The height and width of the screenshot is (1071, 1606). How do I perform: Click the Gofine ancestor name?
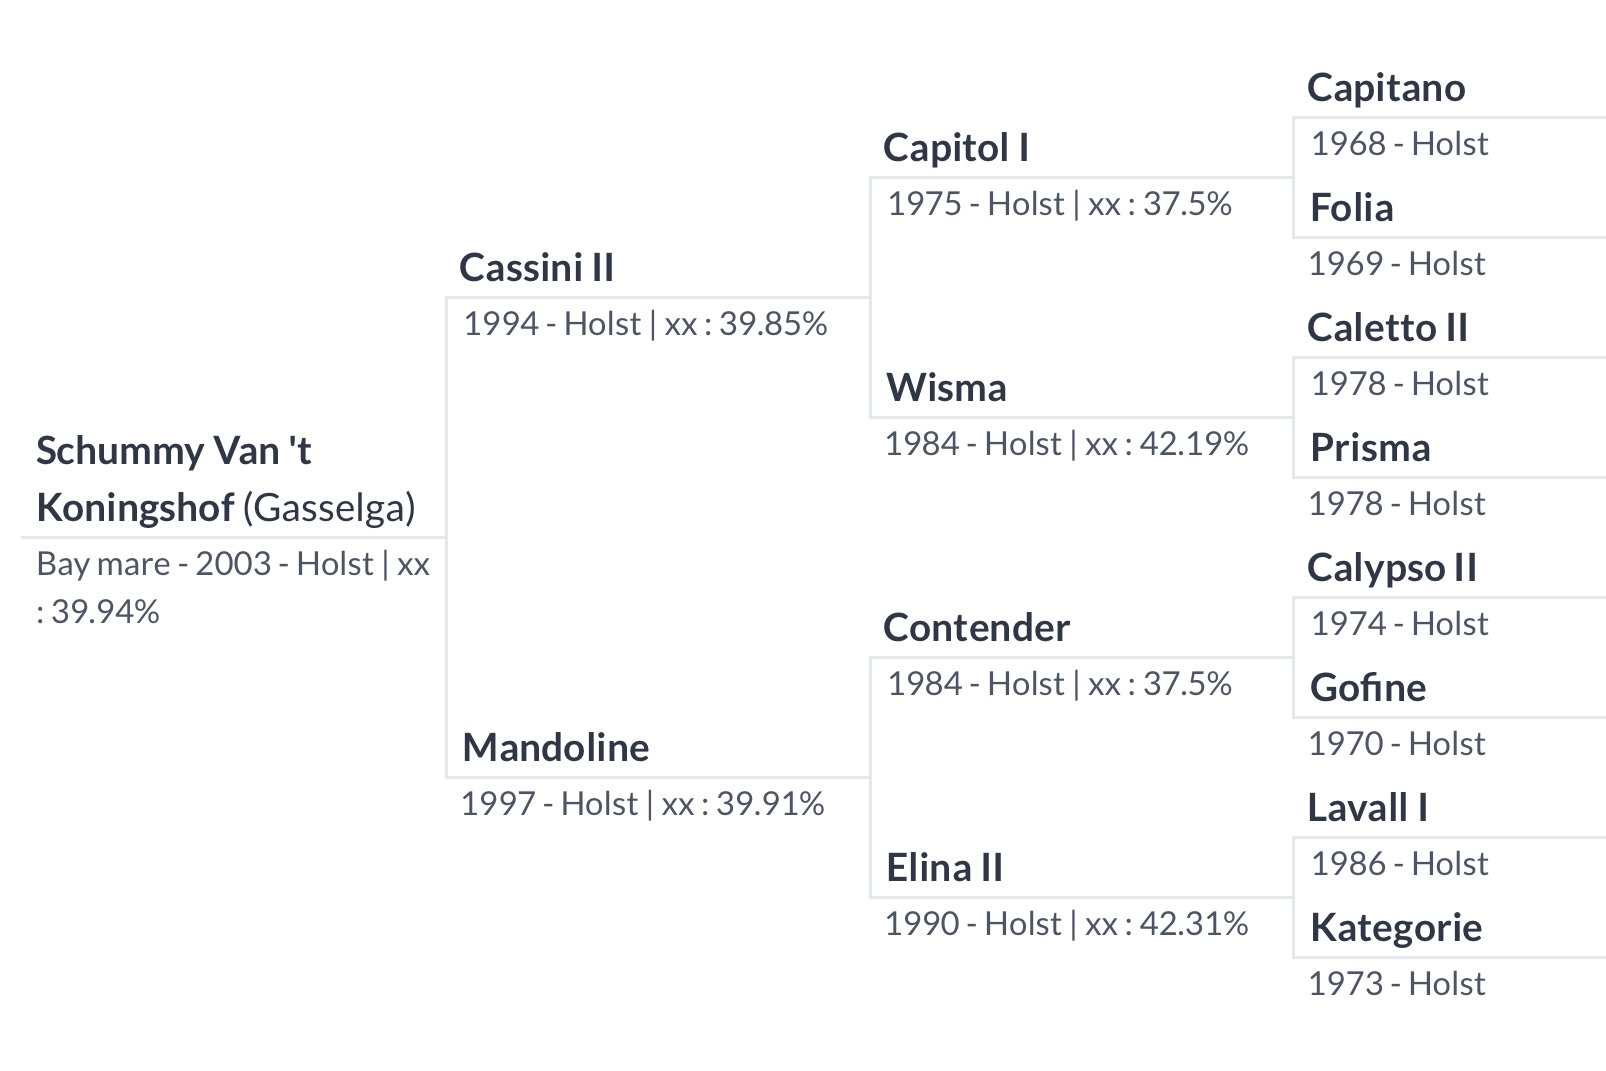click(x=1367, y=688)
